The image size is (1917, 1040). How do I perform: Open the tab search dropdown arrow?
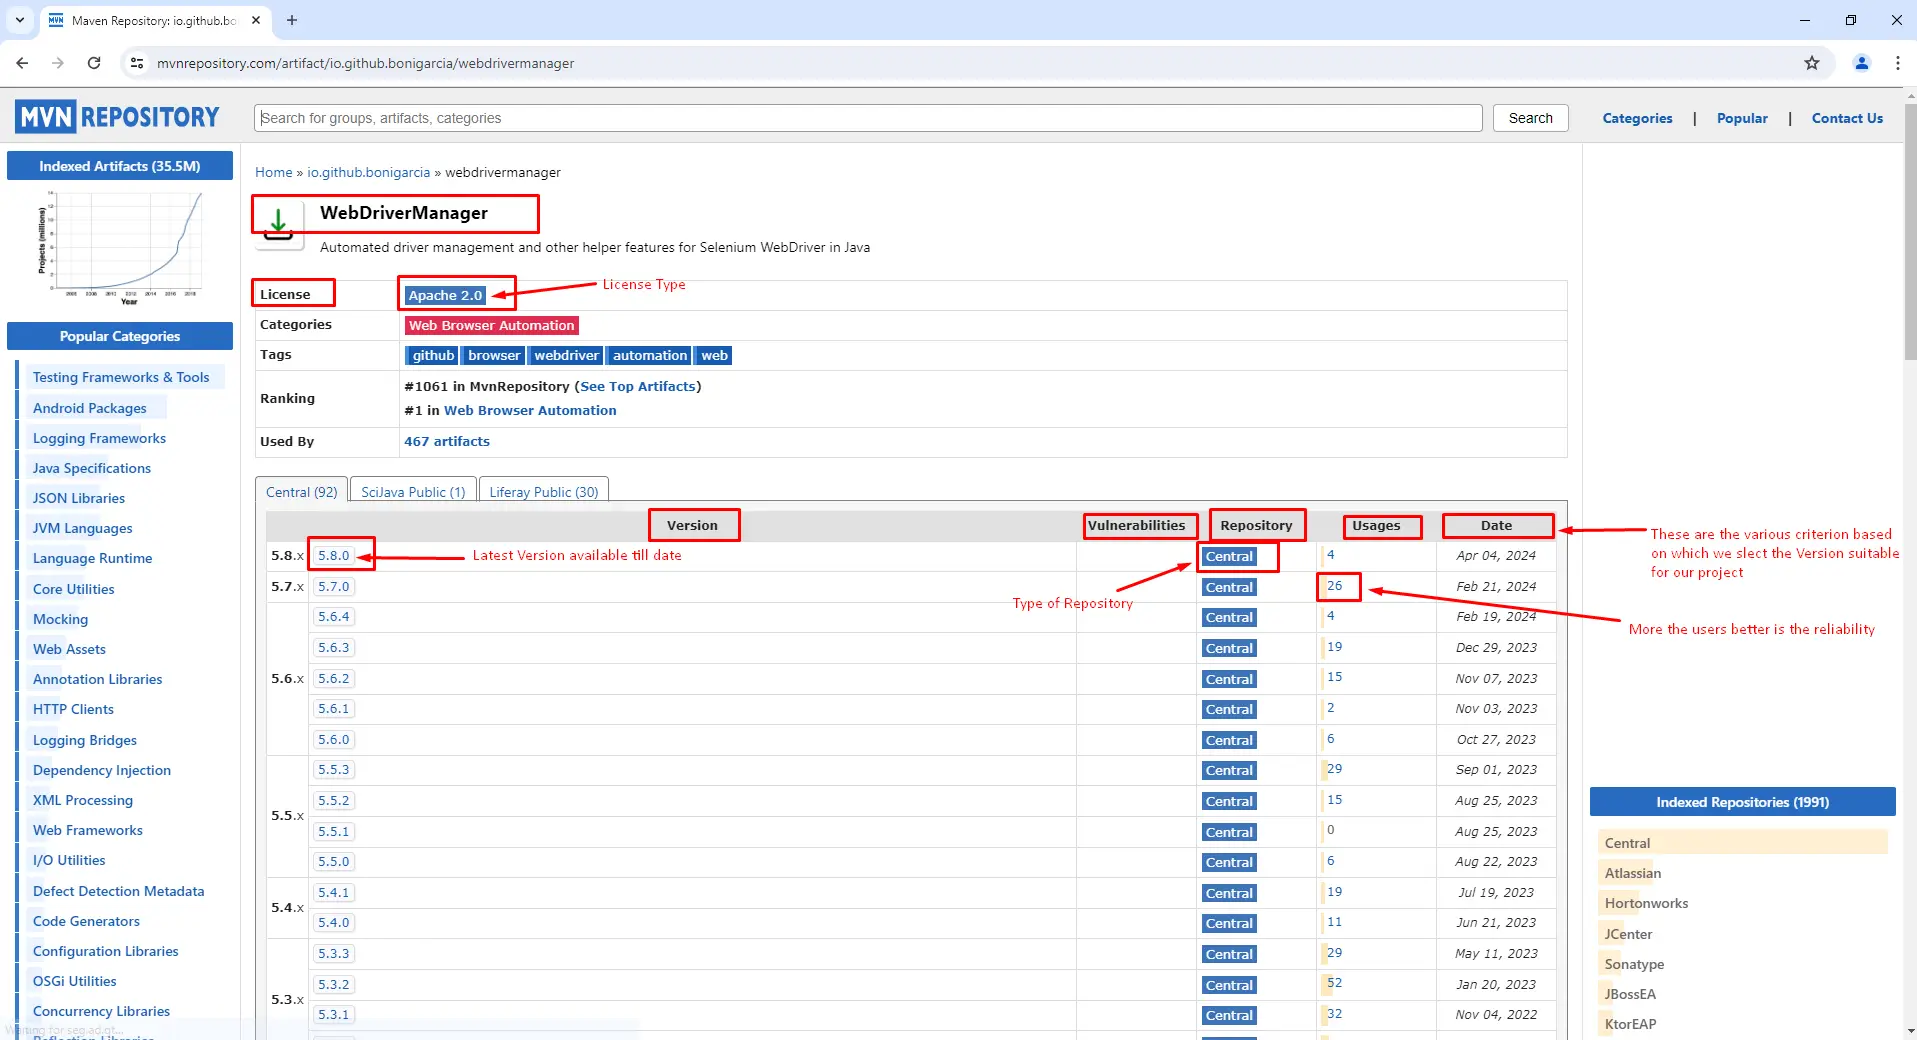[x=19, y=20]
